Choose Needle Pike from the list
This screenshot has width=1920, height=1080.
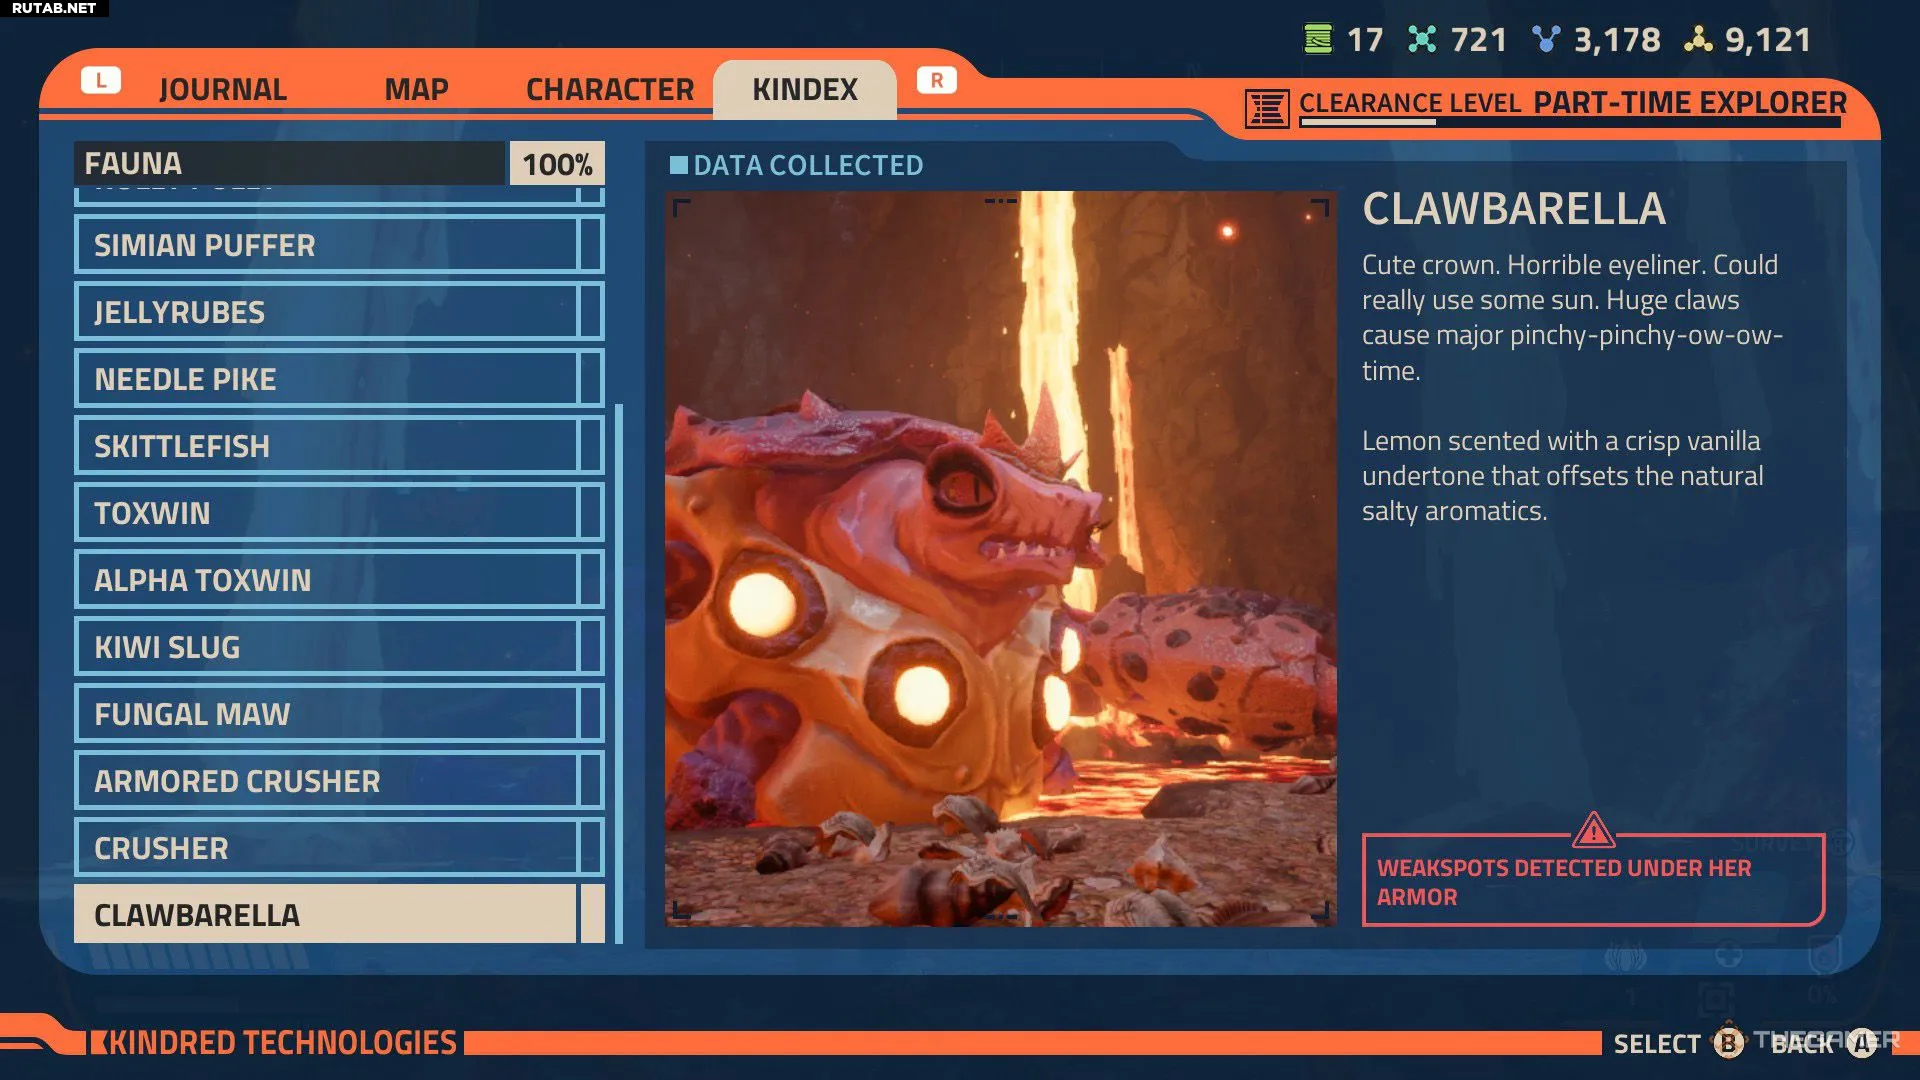(339, 379)
